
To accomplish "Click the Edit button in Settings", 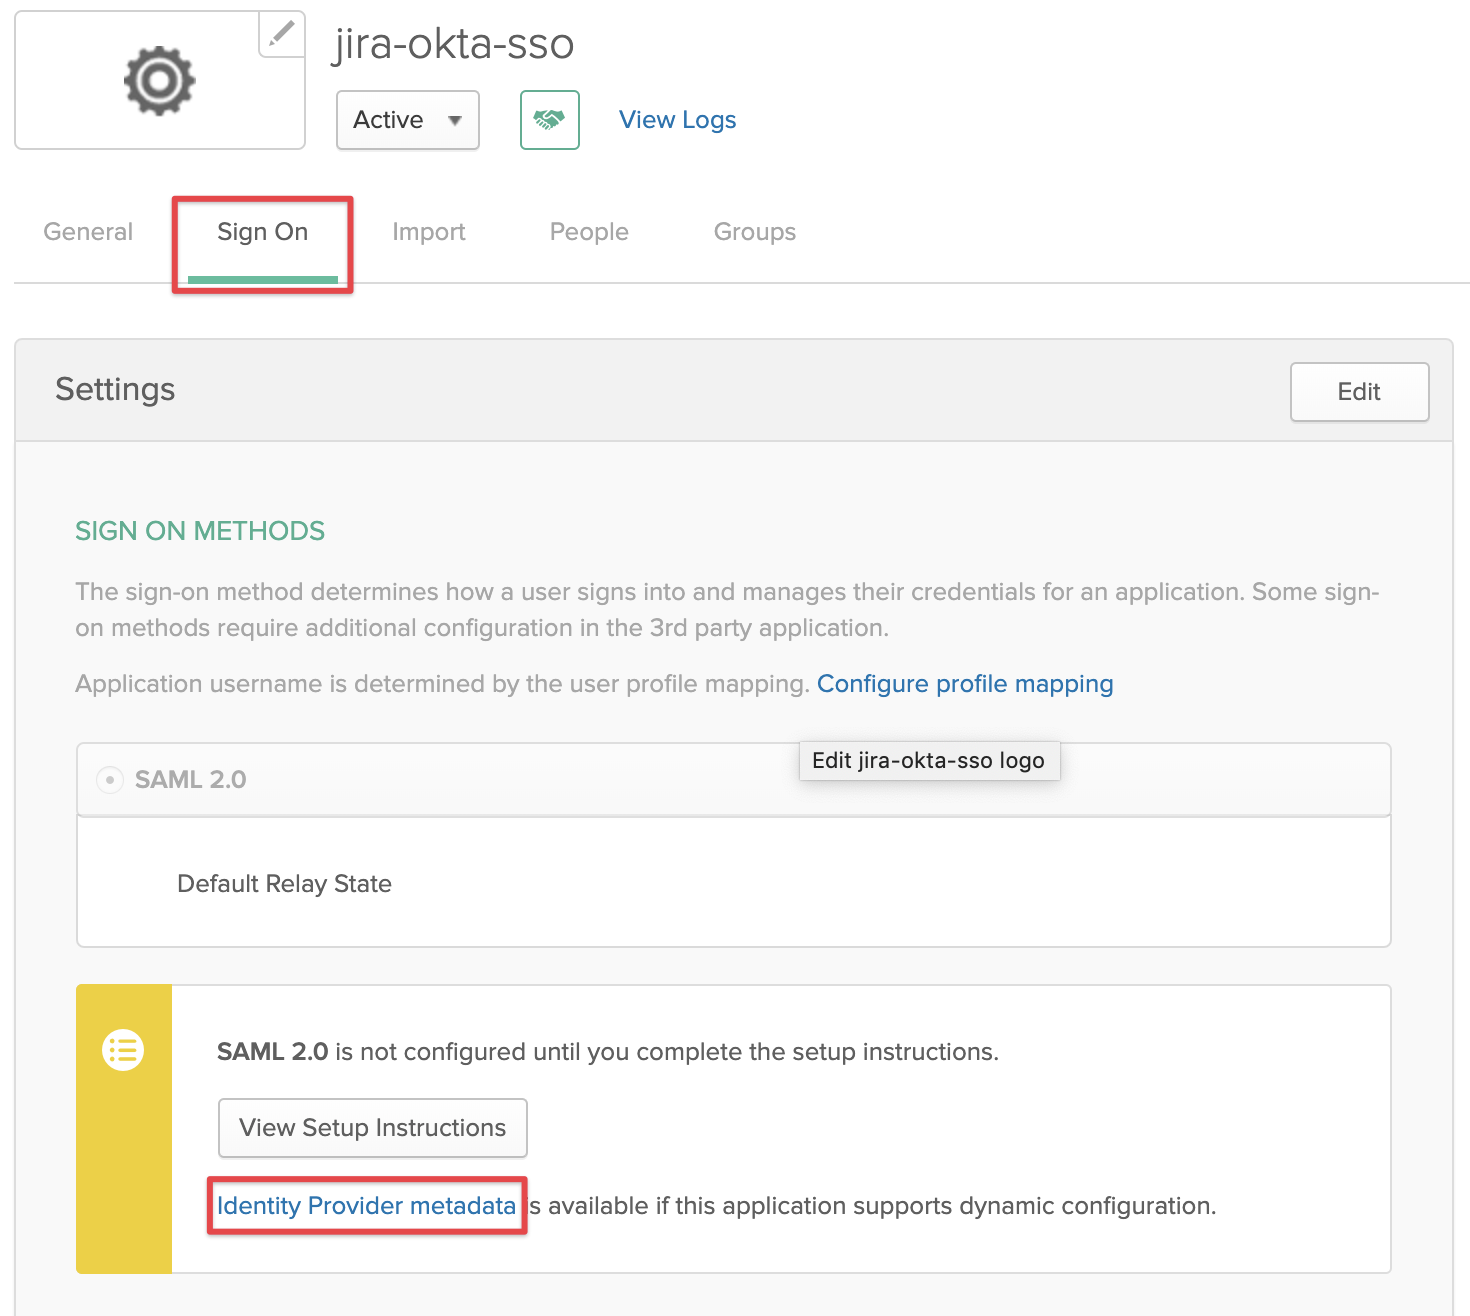I will click(x=1359, y=392).
